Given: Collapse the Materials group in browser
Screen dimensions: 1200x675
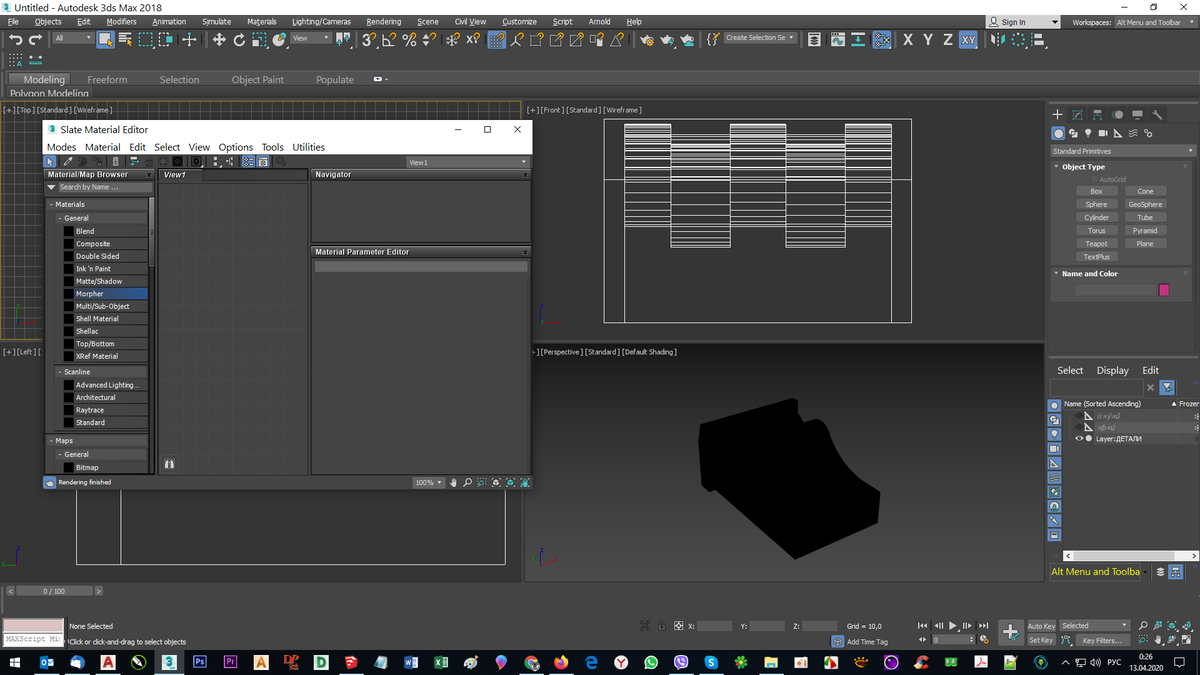Looking at the screenshot, I should click(52, 204).
